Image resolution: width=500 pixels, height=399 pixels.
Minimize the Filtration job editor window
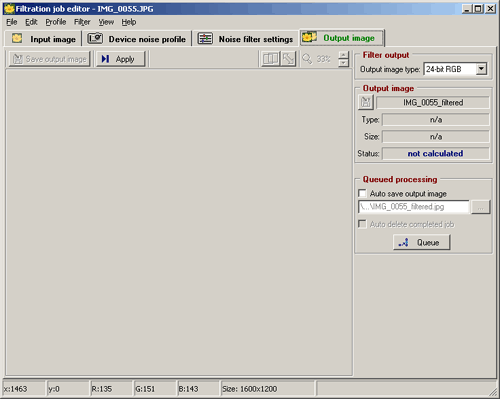tap(467, 9)
